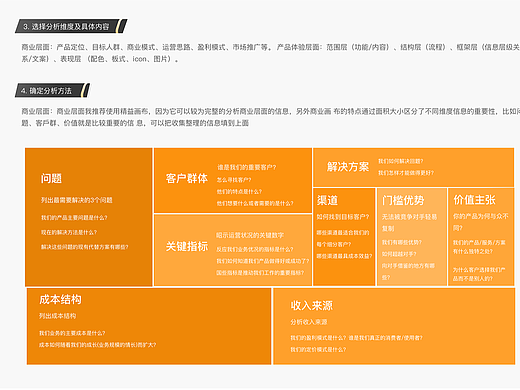Viewport: 520px width, 390px height.
Task: Select the "问题" box title
Action: (51, 178)
